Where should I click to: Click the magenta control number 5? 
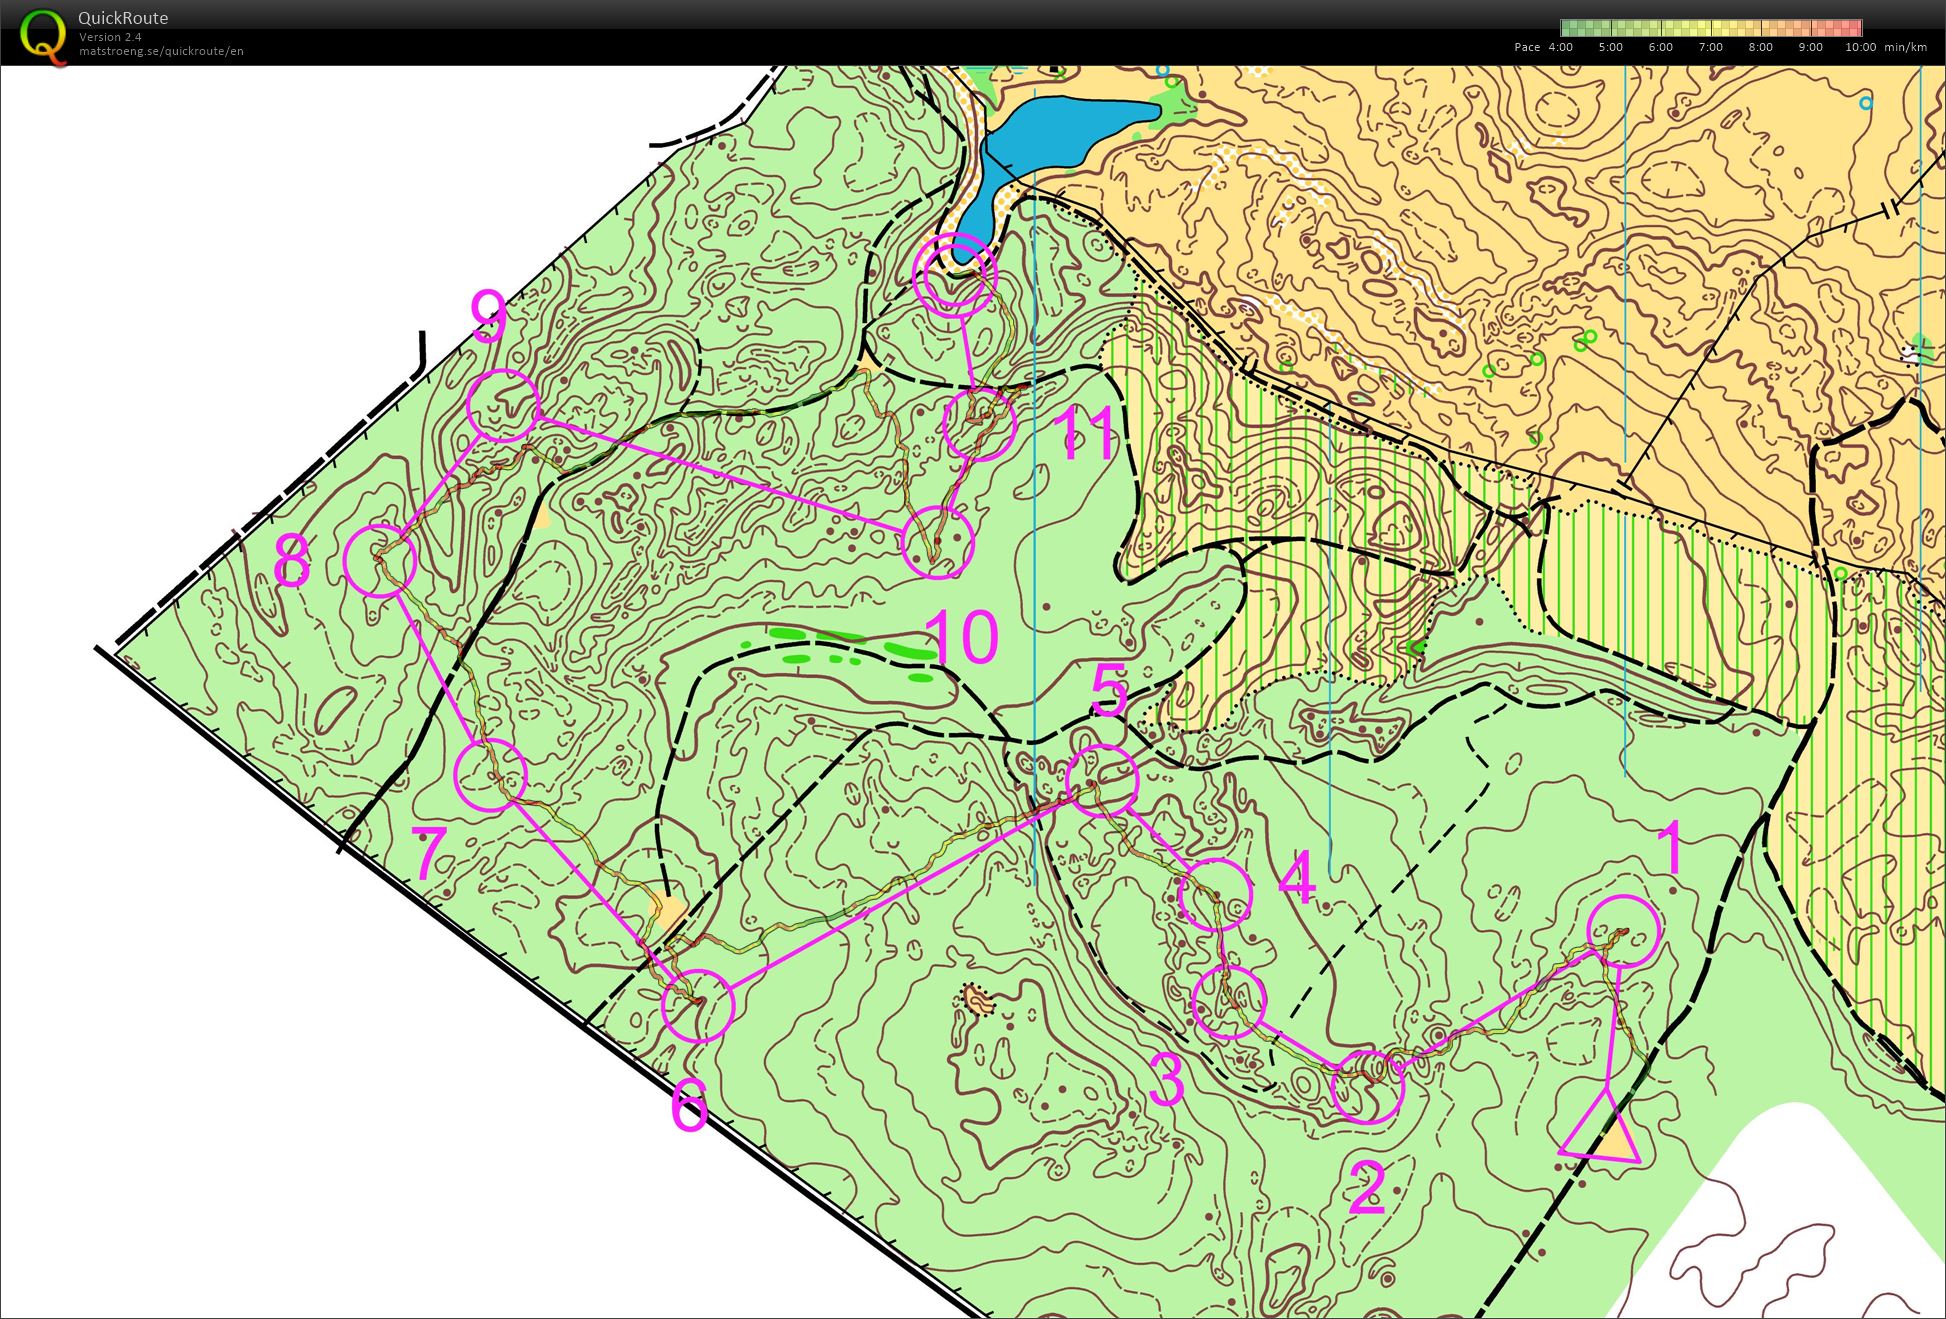1109,690
